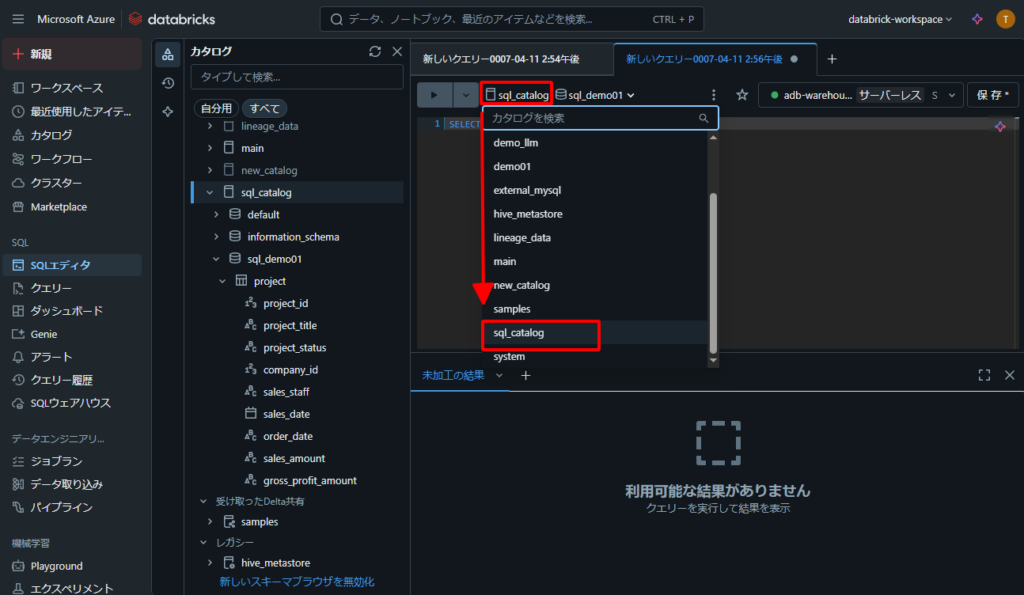Screen dimensions: 1024x595
Task: Maximize the results pane
Action: tap(984, 375)
